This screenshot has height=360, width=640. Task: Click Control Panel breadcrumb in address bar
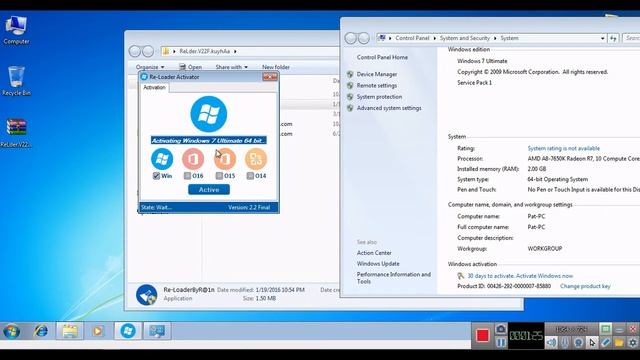pyautogui.click(x=412, y=38)
